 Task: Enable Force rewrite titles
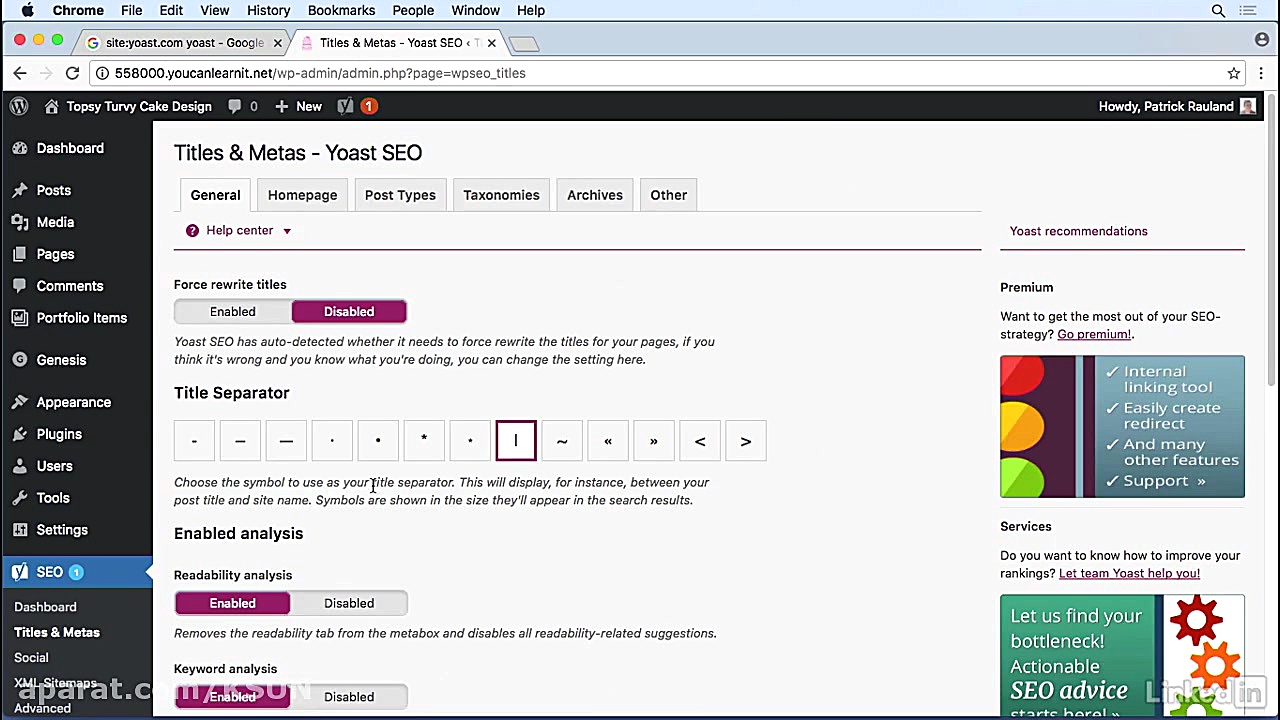232,312
